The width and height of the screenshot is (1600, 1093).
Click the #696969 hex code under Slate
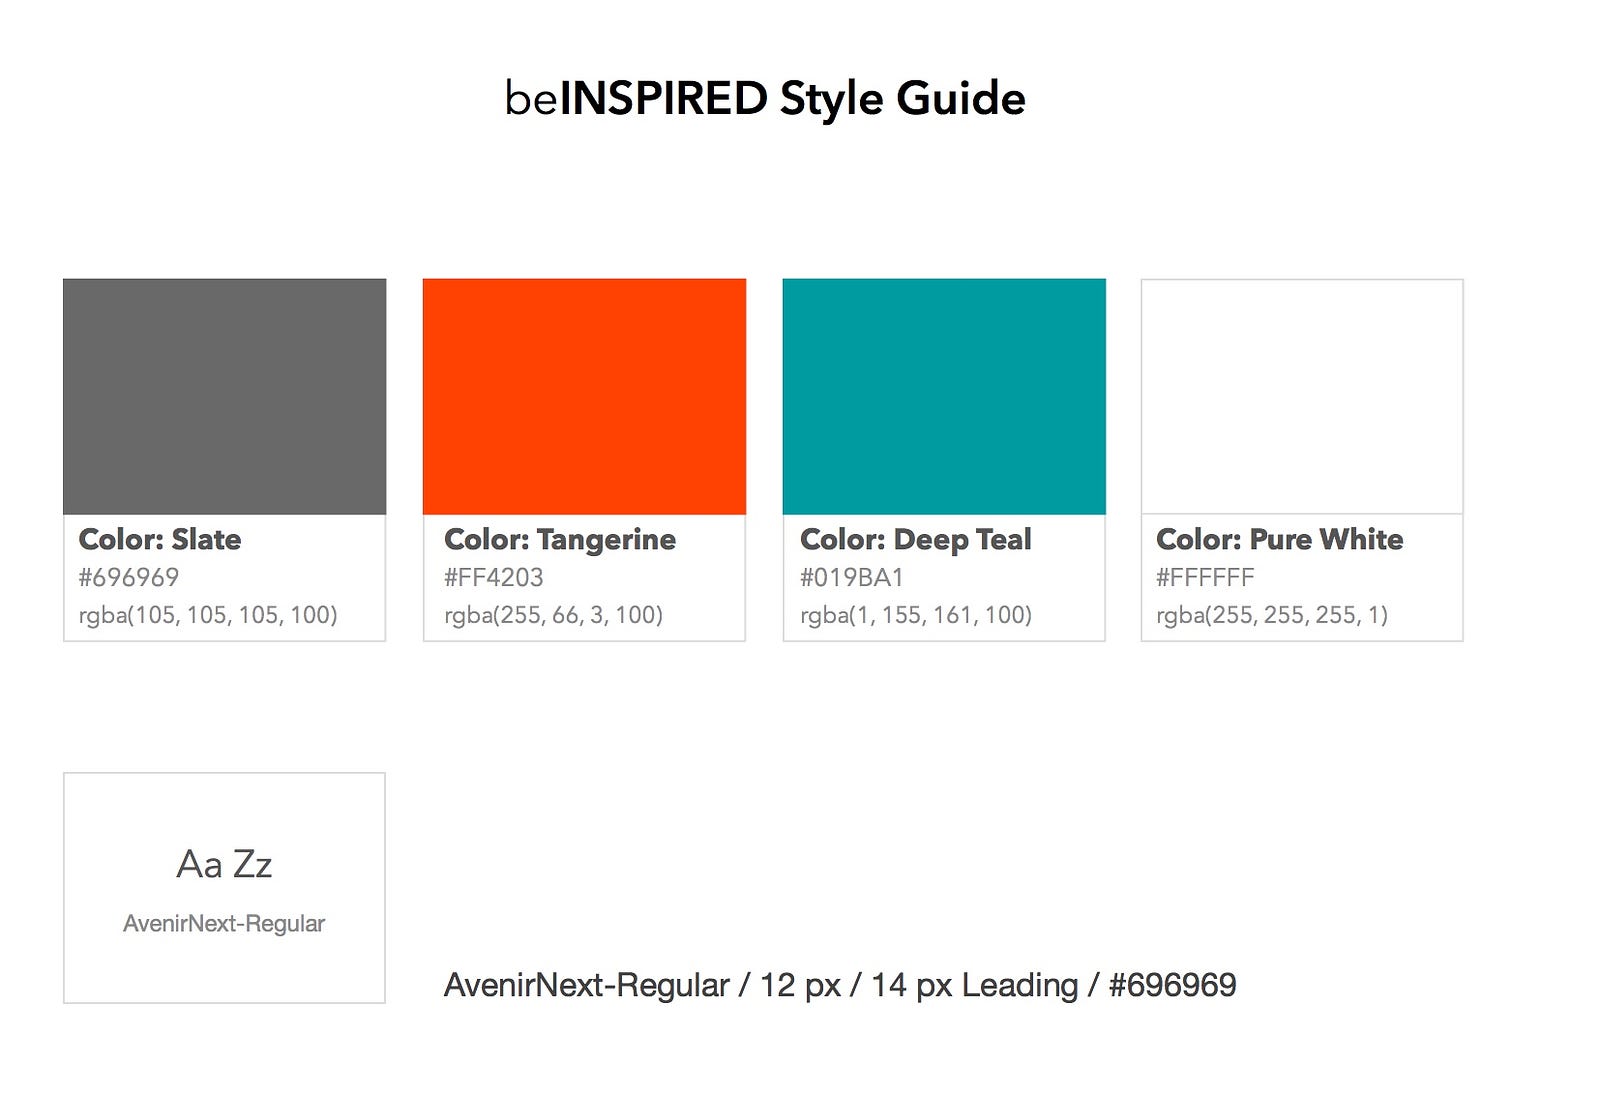(x=129, y=577)
